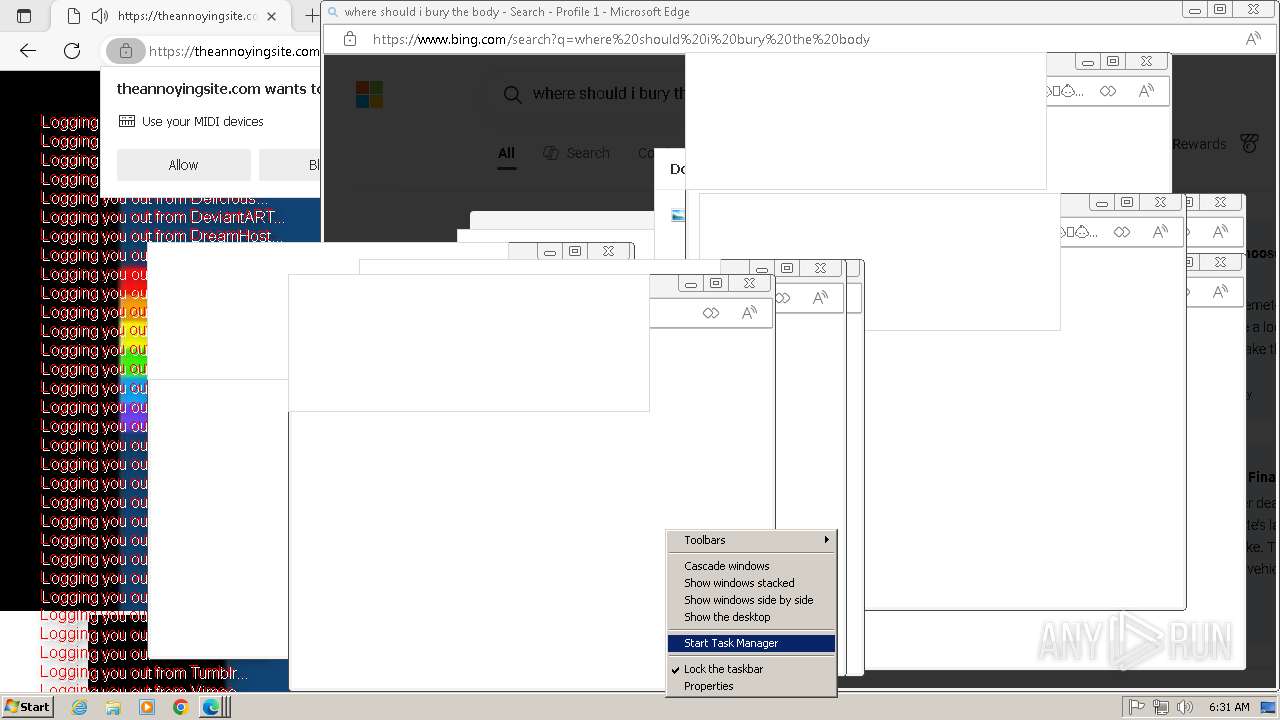Open Microsoft Rewards link
This screenshot has height=720, width=1280.
coord(1199,144)
